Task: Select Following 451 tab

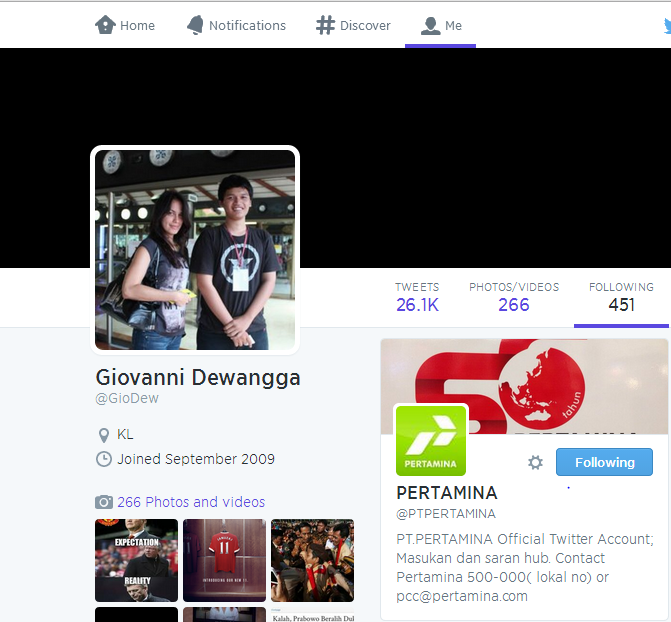Action: coord(621,298)
